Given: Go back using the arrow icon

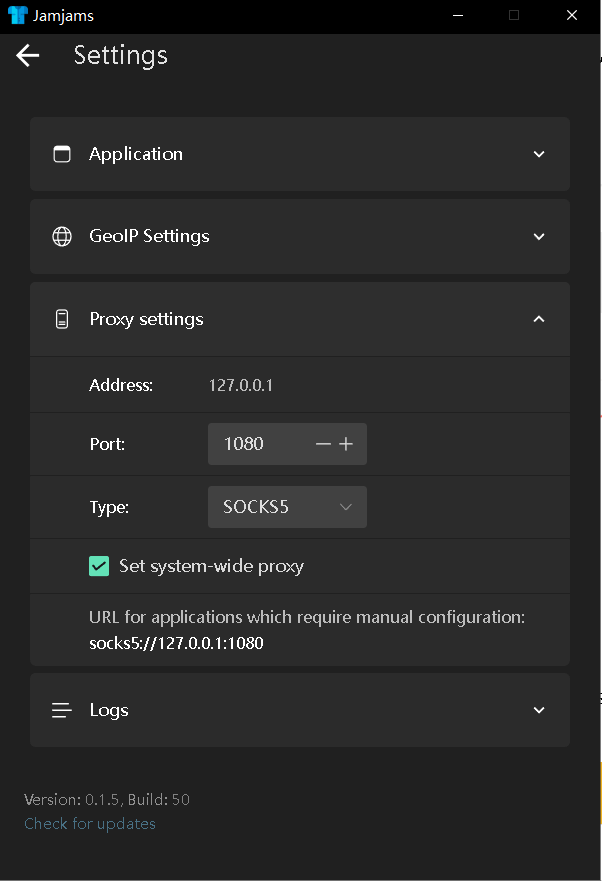Looking at the screenshot, I should tap(28, 55).
